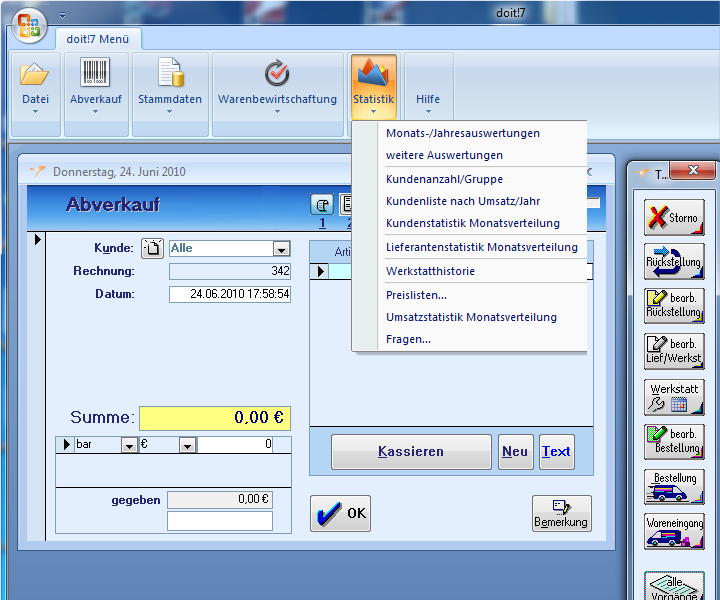Click the Neu button

click(515, 452)
